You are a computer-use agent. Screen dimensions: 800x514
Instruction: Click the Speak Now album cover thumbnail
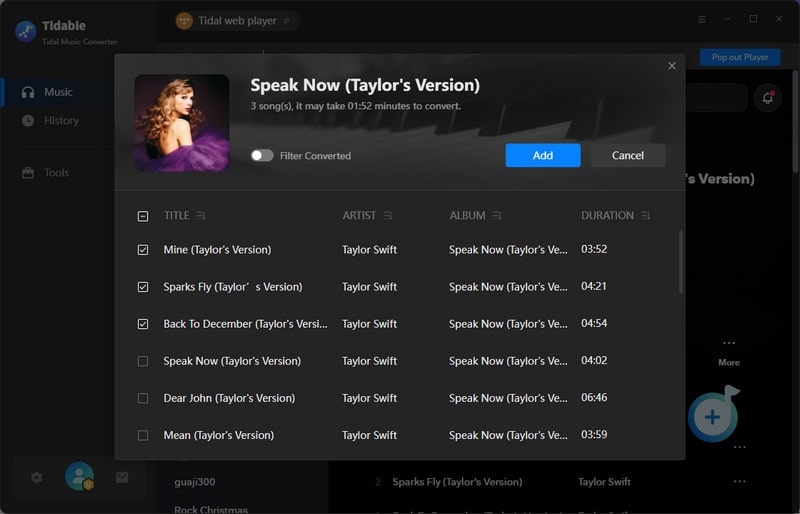pos(182,123)
